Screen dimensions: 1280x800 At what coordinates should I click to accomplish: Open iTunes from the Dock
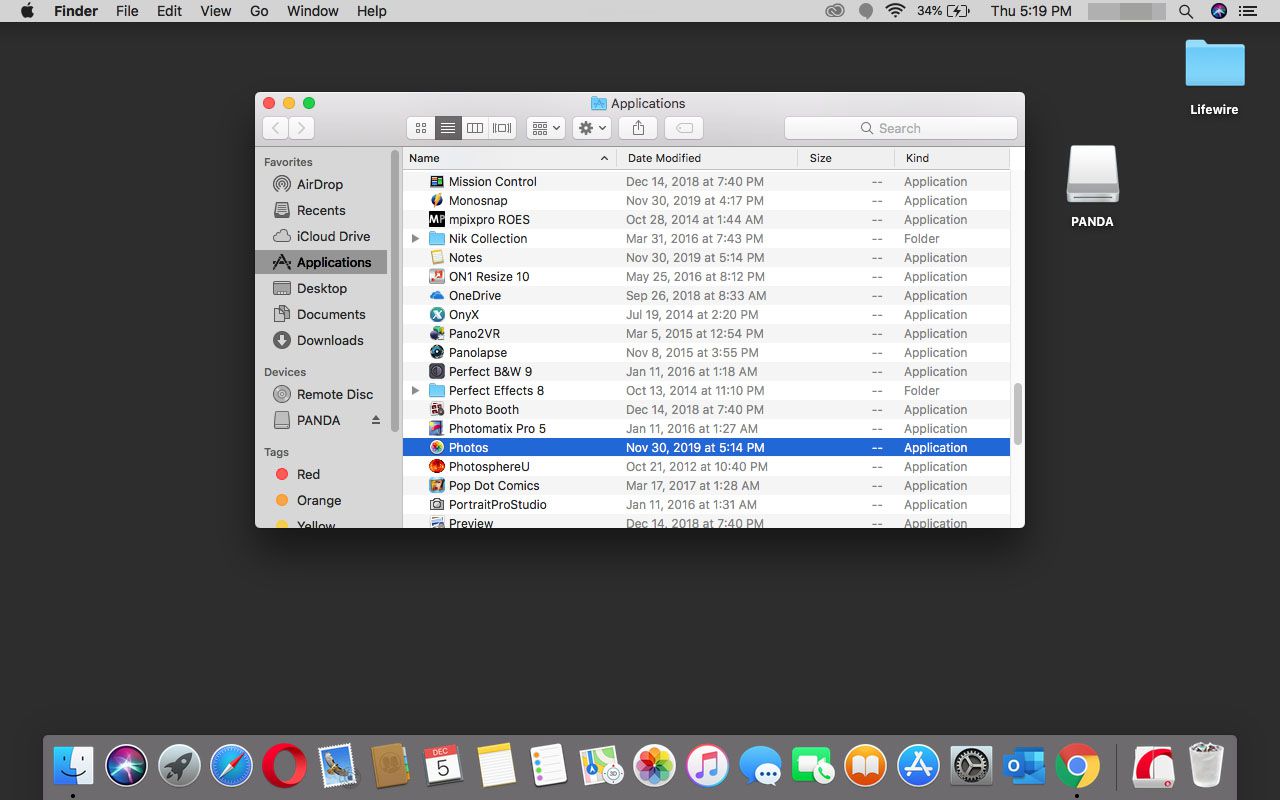tap(707, 766)
